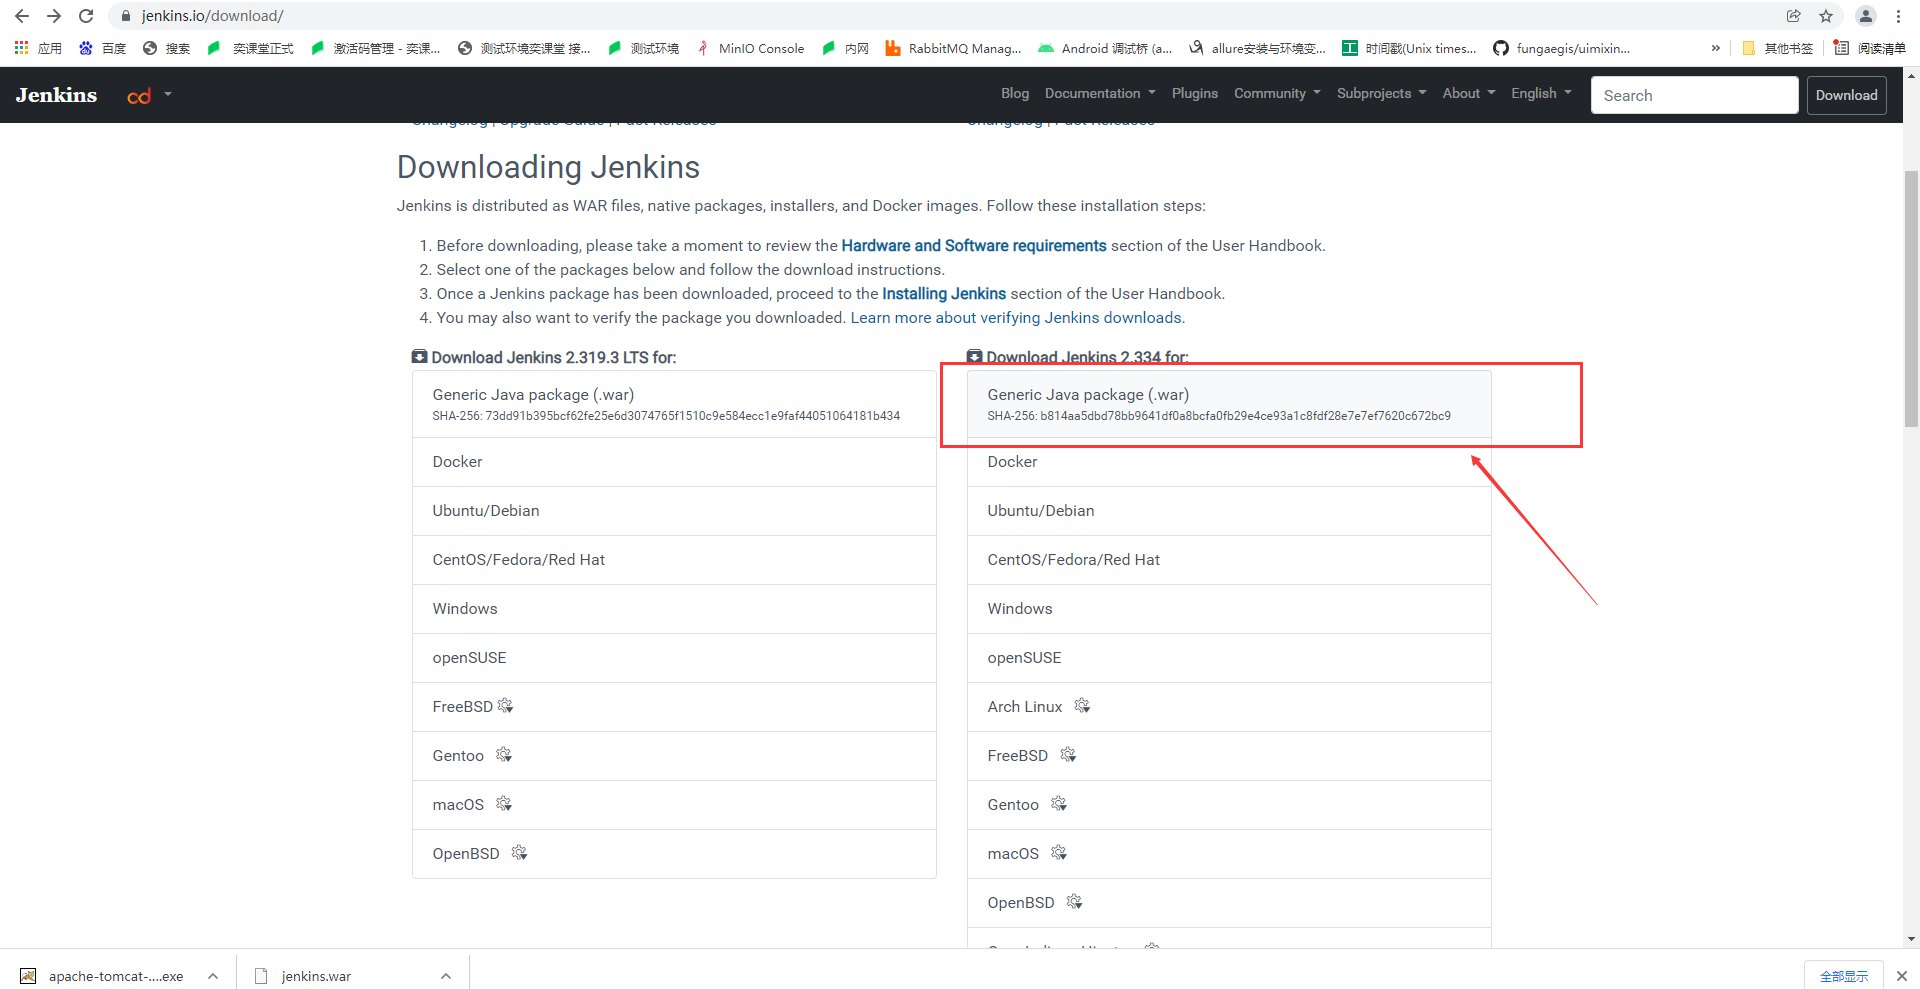Download weekly 2.334 Generic Java package (.war)
Viewport: 1920px width, 989px height.
tap(1229, 404)
